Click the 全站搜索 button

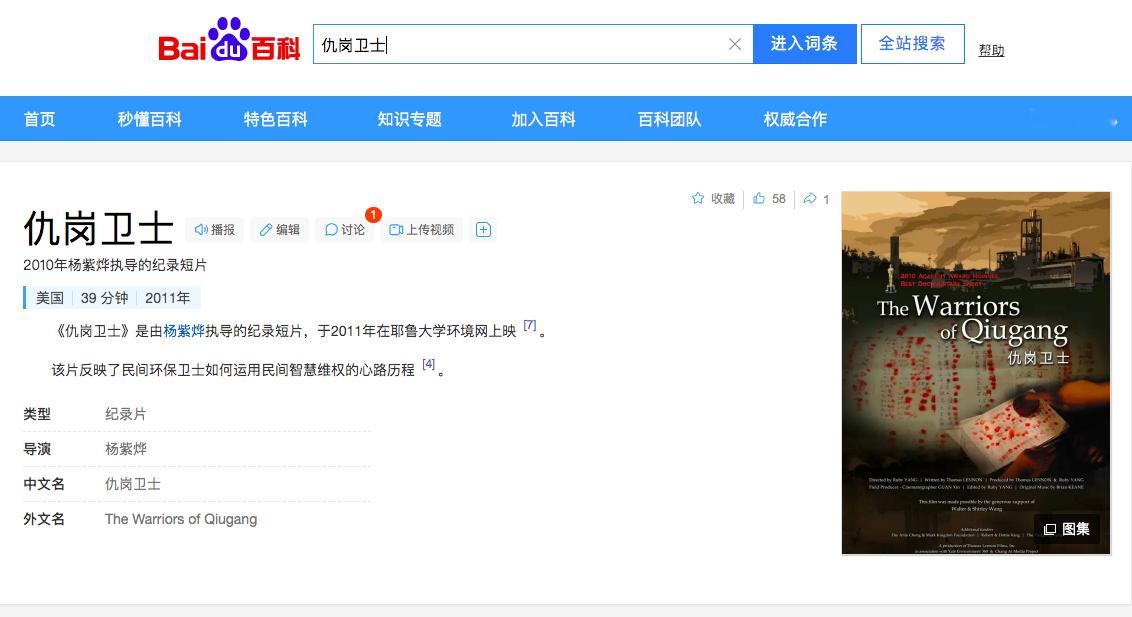[x=913, y=44]
